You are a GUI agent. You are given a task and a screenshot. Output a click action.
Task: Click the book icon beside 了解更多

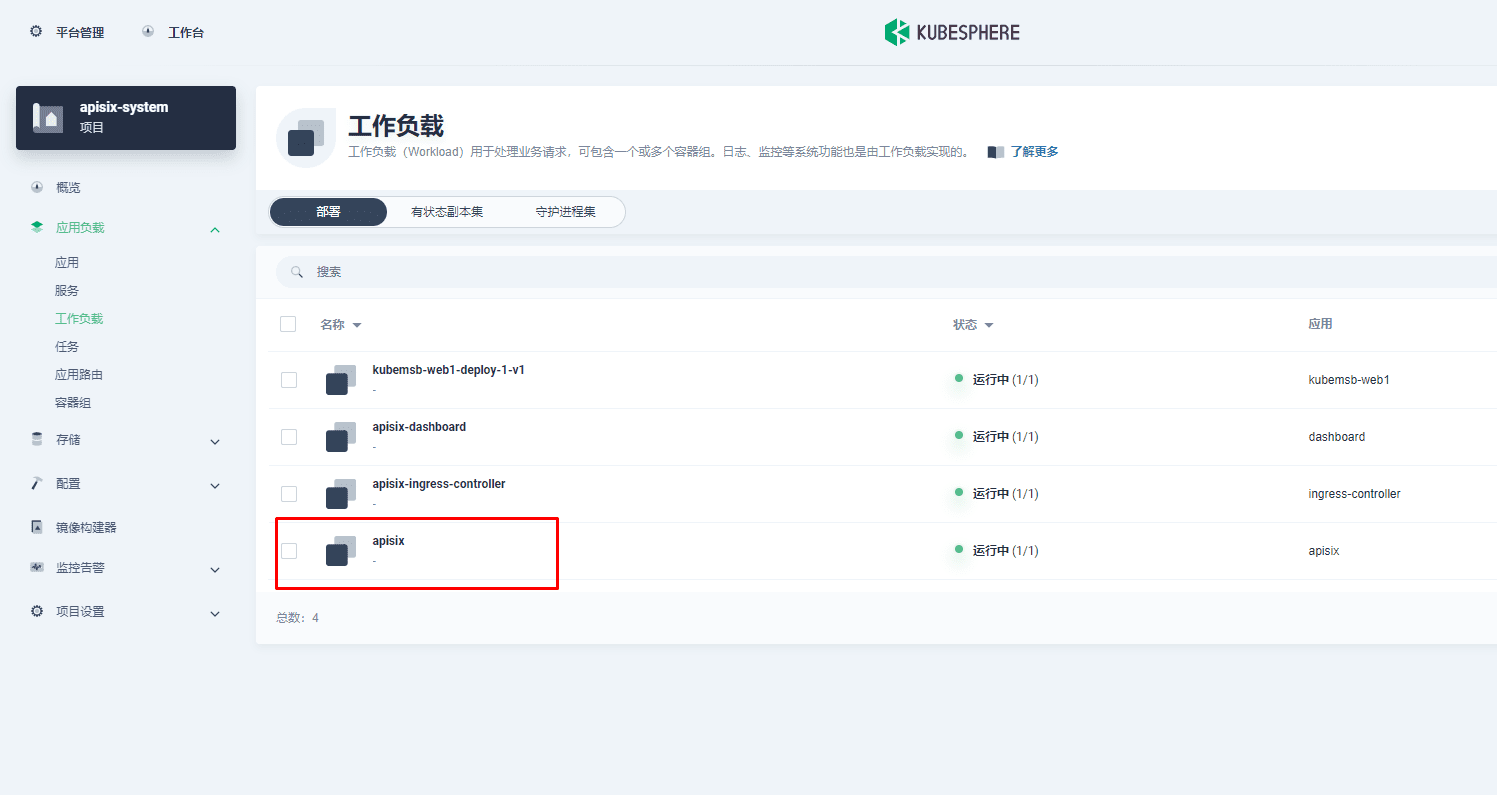tap(995, 152)
